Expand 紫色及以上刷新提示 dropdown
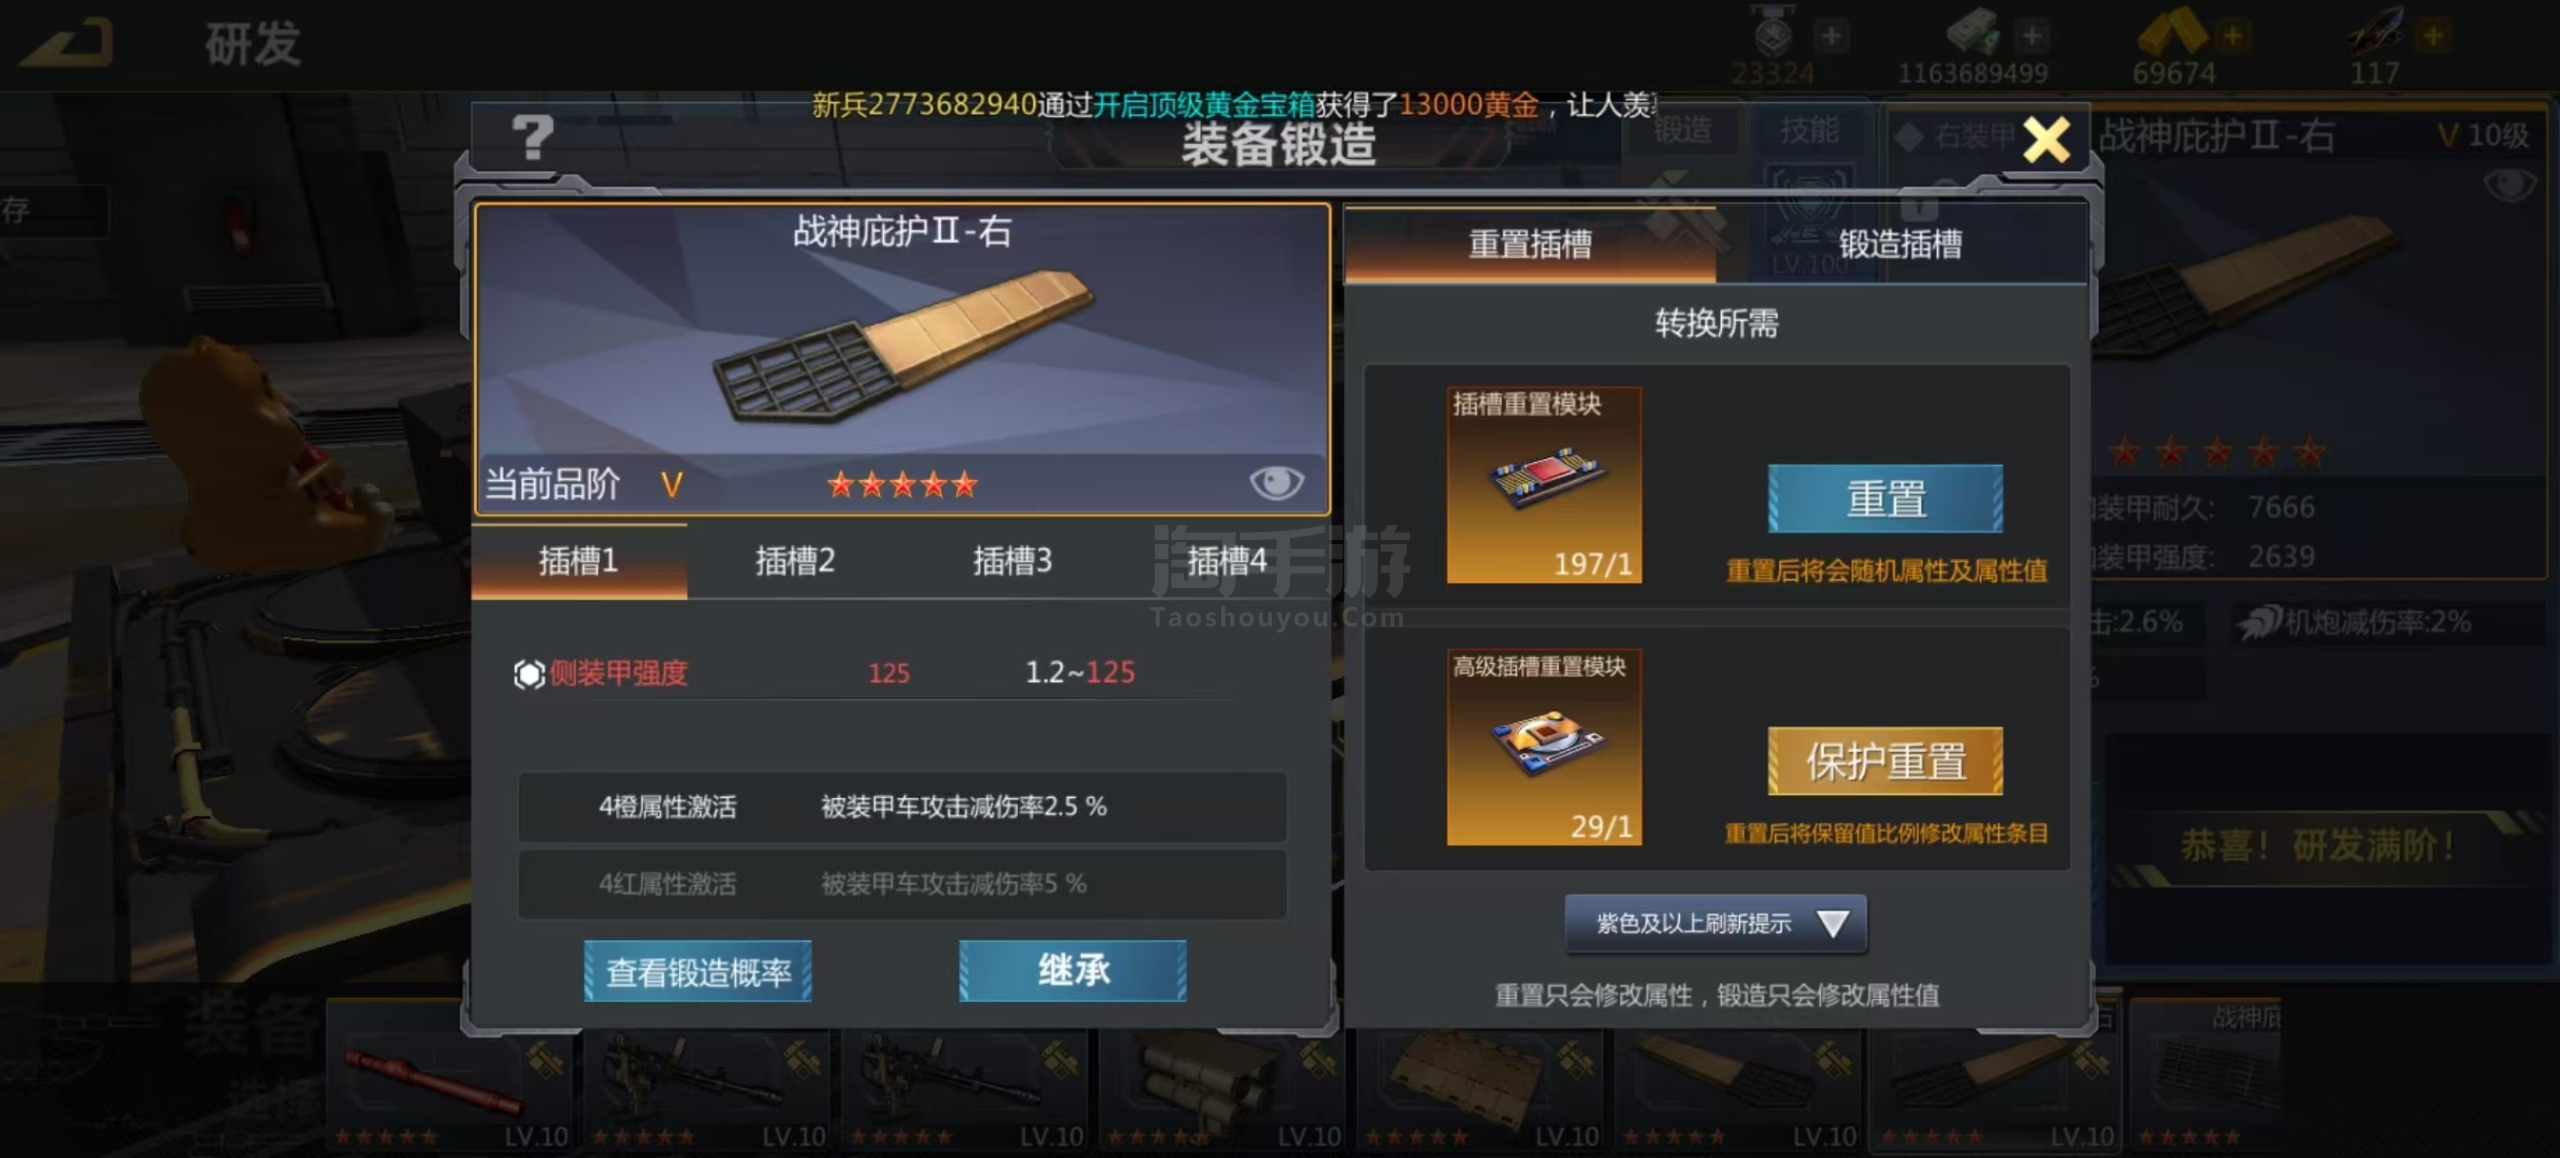Screen dimensions: 2560x1158 1716,923
